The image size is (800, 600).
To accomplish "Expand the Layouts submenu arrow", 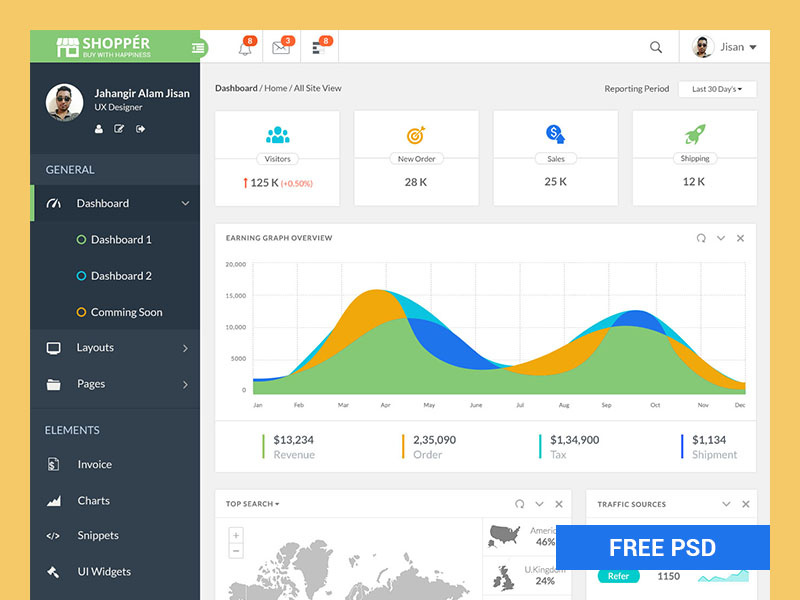I will click(185, 348).
